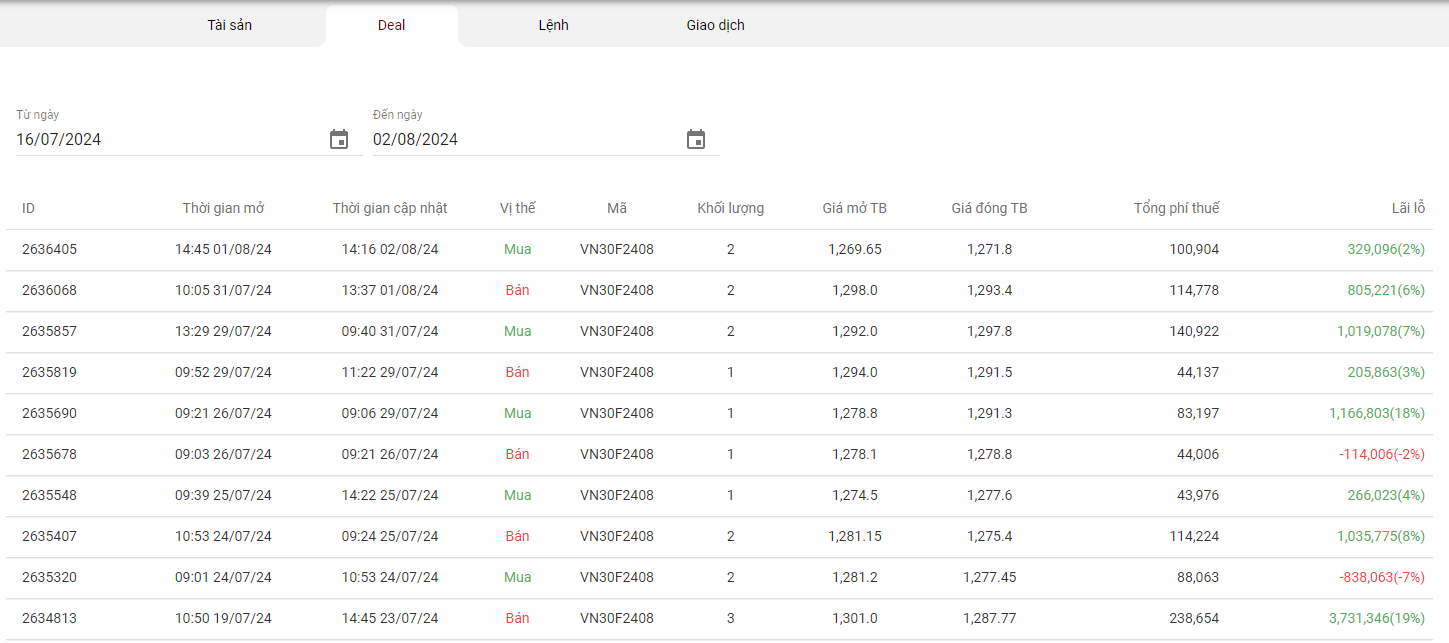Click the 'Vị thế' column header
Screen dimensions: 1449x643
pos(517,208)
